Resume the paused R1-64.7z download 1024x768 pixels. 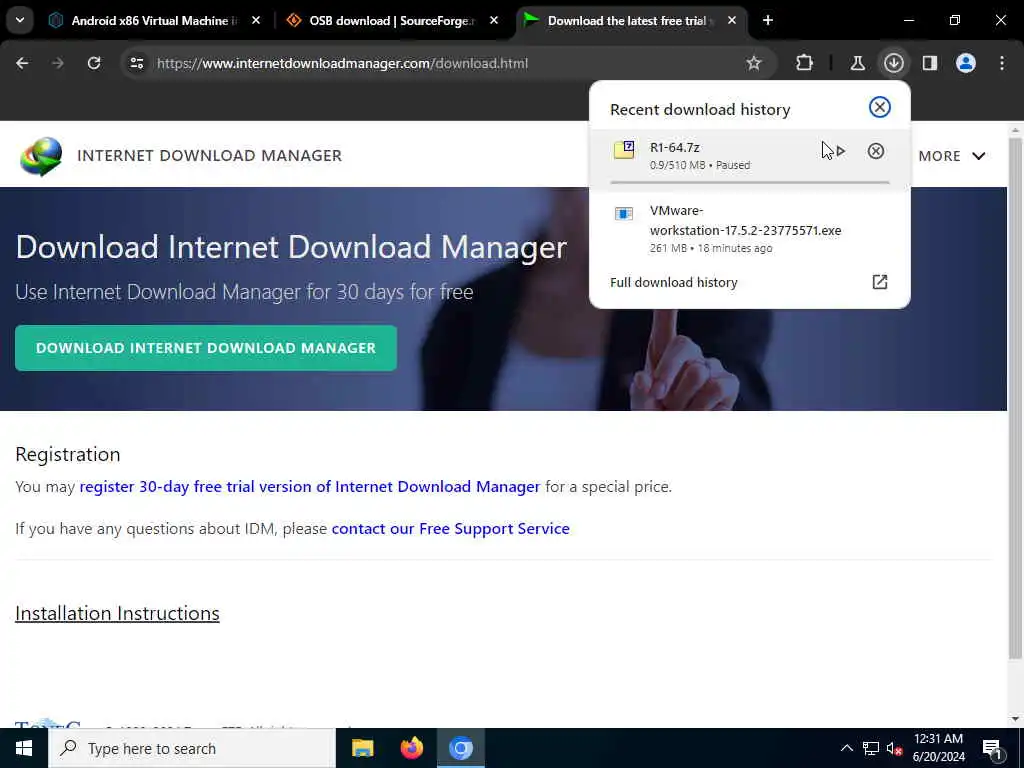pyautogui.click(x=840, y=152)
